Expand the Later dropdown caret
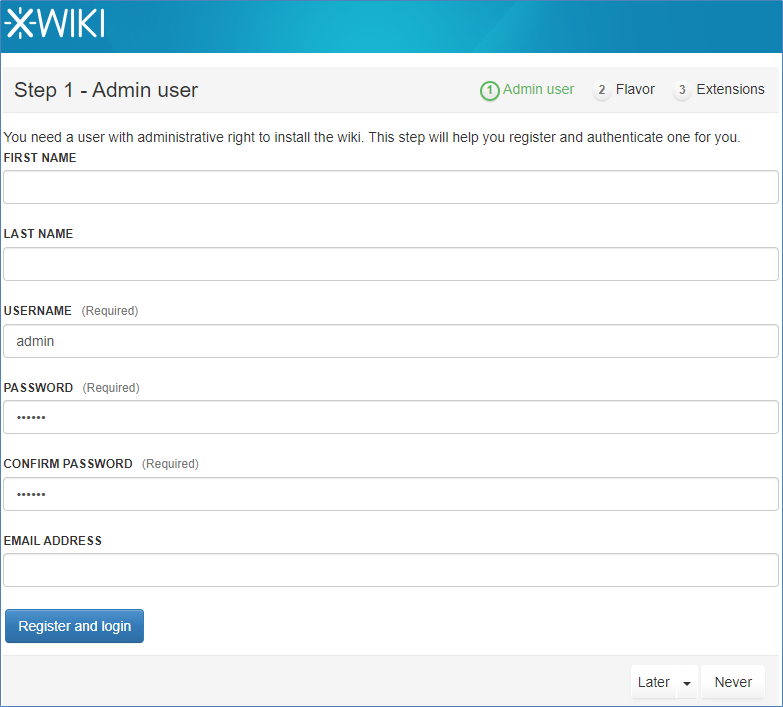The width and height of the screenshot is (783, 707). pos(687,683)
